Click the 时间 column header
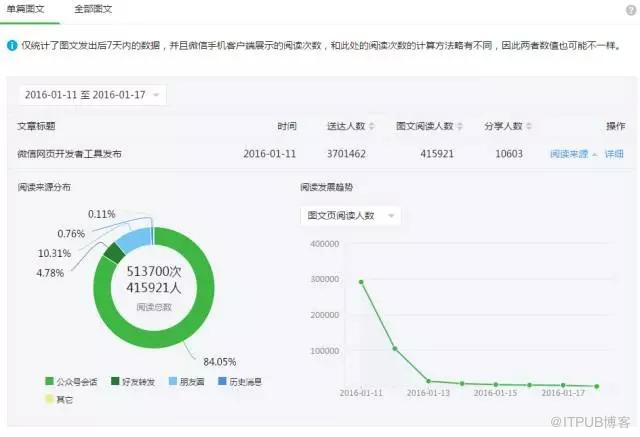Image resolution: width=640 pixels, height=437 pixels. tap(287, 126)
